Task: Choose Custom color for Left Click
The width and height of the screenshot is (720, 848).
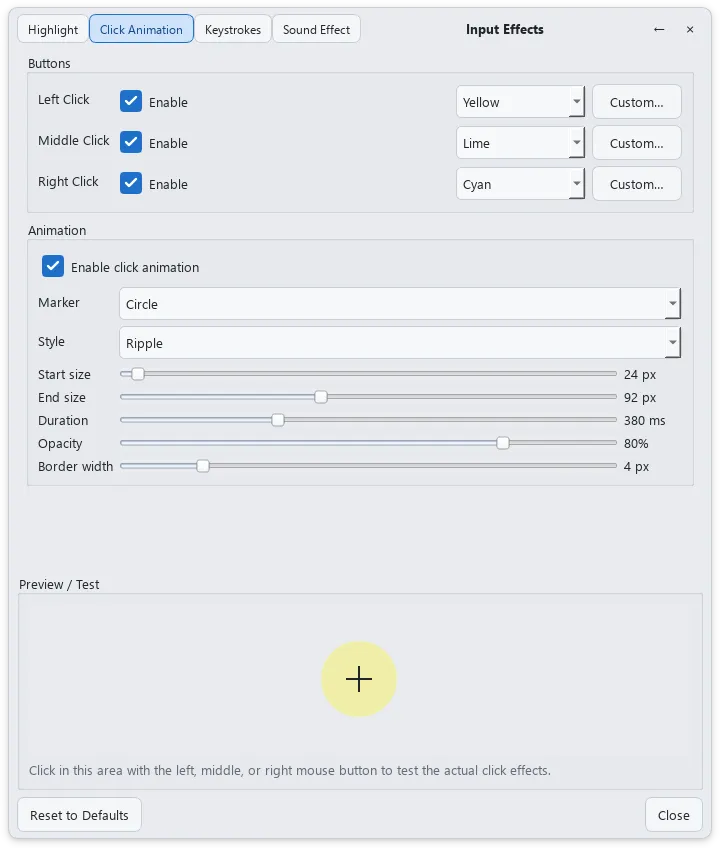Action: tap(637, 102)
